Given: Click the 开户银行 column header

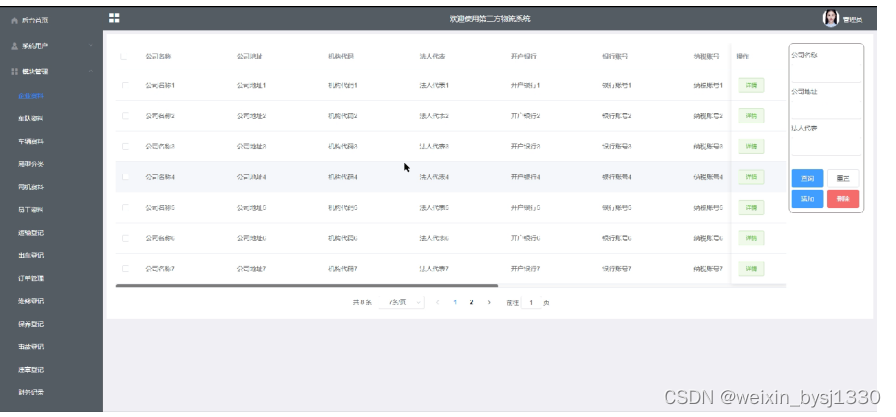Looking at the screenshot, I should pyautogui.click(x=524, y=57).
